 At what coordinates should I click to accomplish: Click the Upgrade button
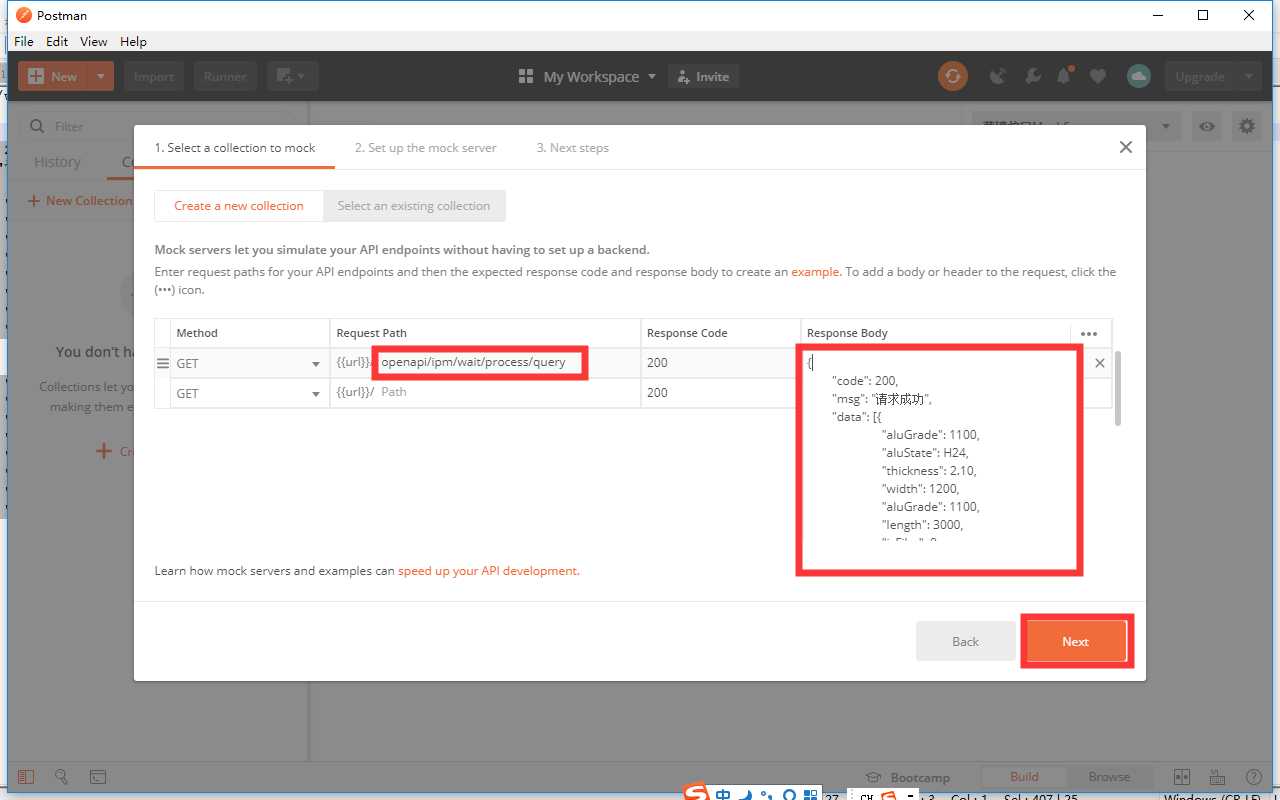point(1199,76)
